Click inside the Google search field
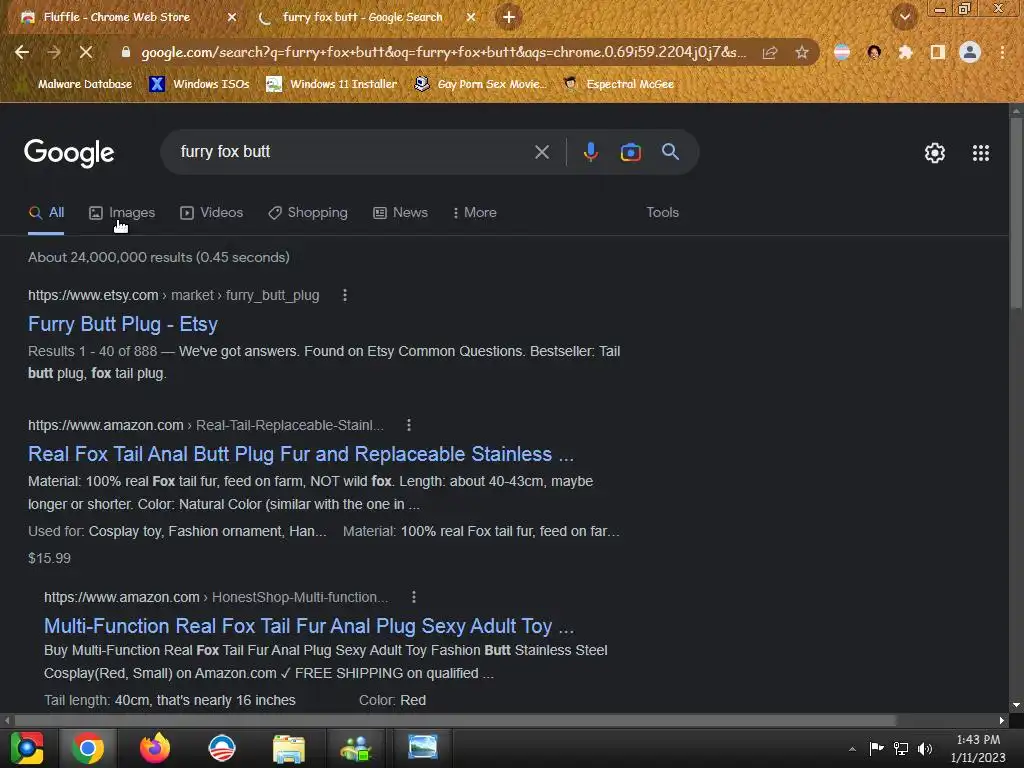The height and width of the screenshot is (768, 1024). coord(353,152)
